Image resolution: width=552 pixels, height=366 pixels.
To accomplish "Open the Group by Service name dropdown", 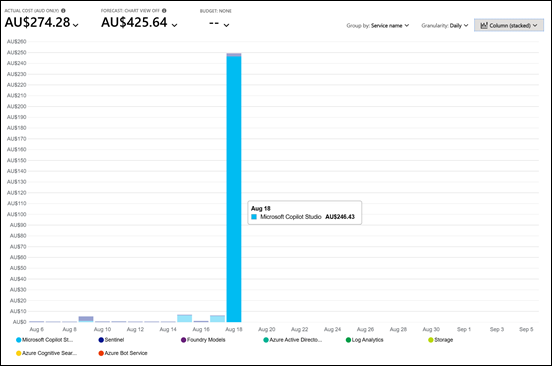I will [378, 25].
